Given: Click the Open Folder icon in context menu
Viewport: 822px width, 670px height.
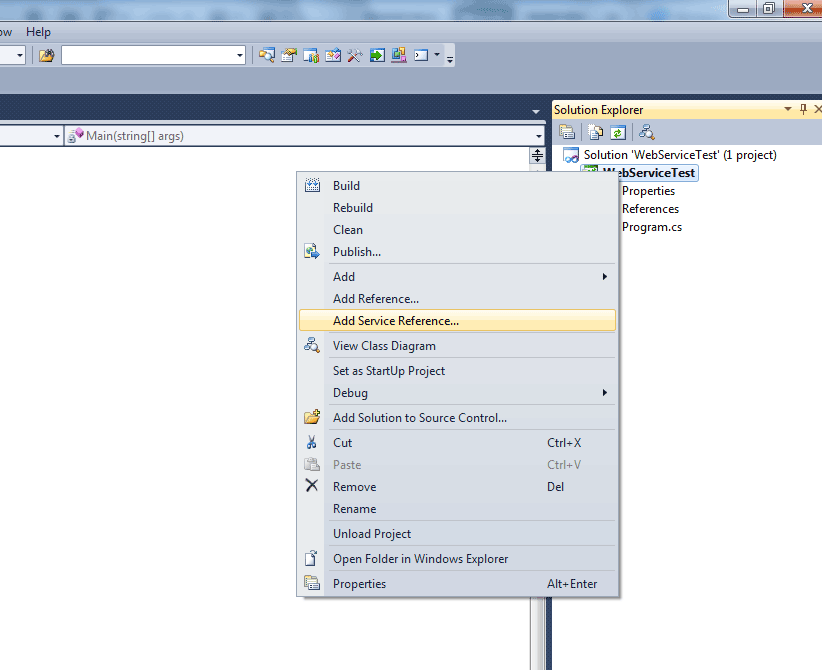Looking at the screenshot, I should (311, 558).
